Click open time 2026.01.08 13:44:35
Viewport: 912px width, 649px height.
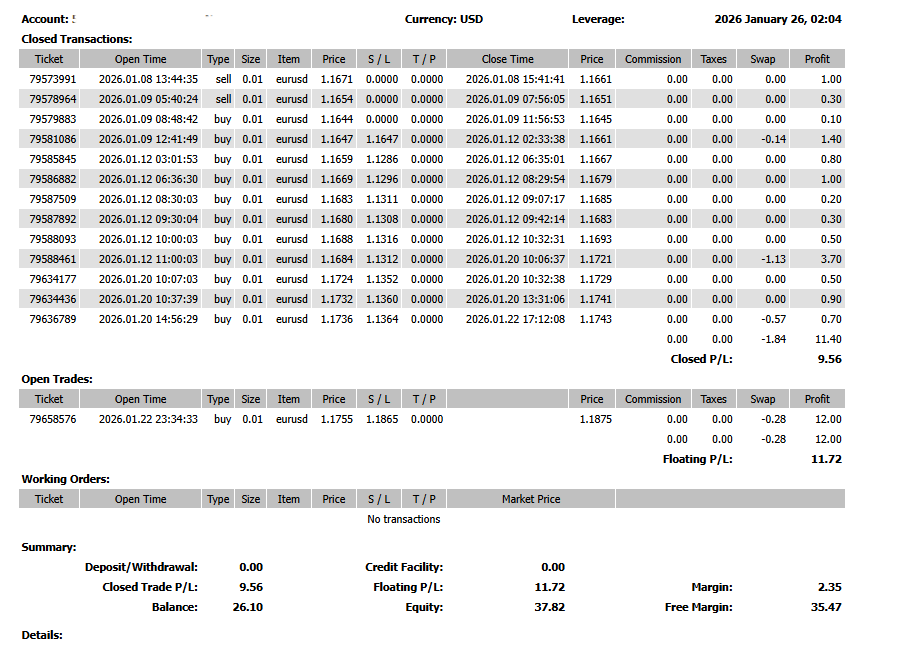click(148, 79)
